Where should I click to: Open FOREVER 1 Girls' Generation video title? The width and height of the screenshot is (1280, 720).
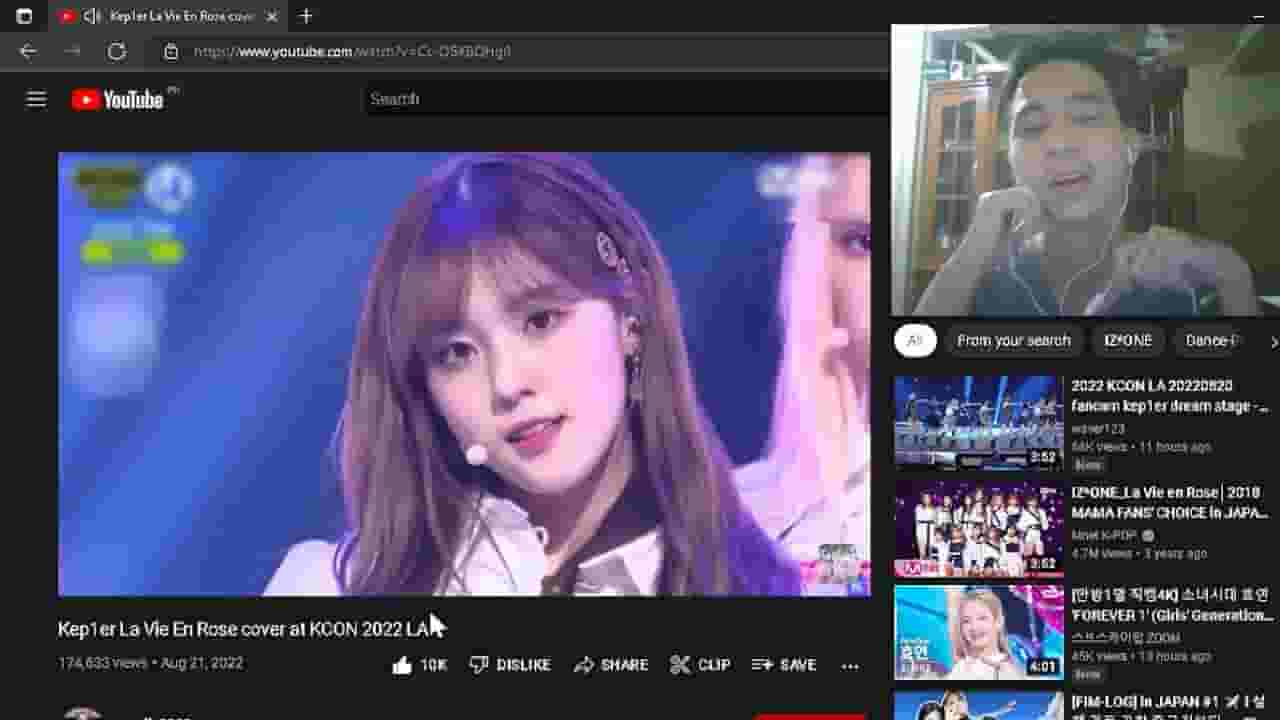(x=1172, y=606)
